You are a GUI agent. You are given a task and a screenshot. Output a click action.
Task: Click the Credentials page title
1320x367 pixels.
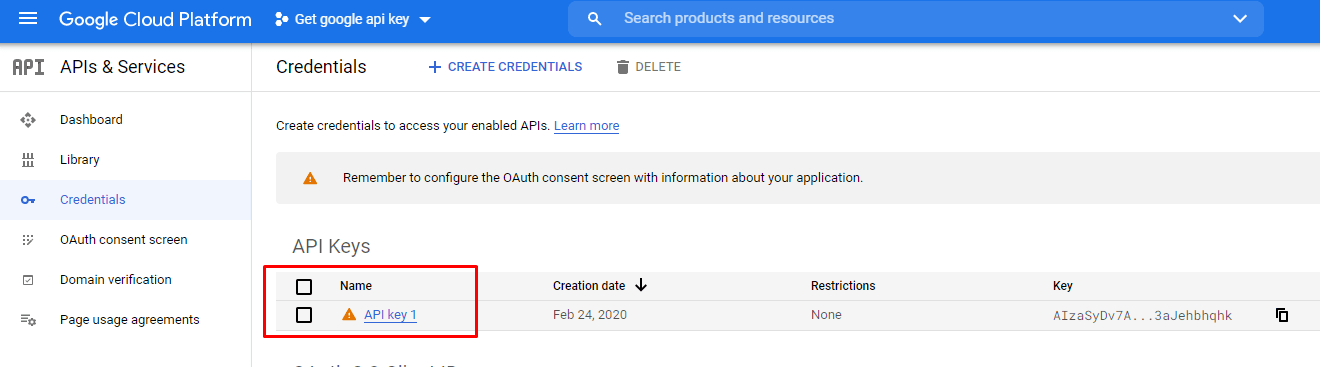(x=321, y=67)
